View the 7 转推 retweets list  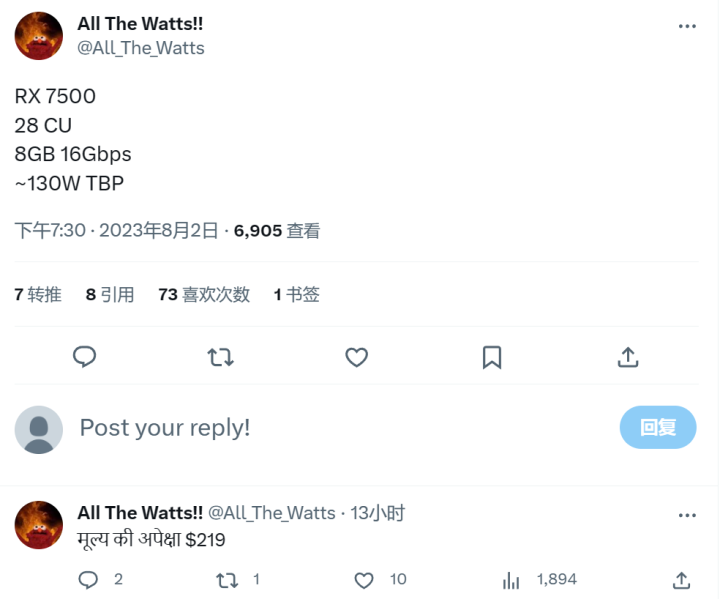[38, 294]
